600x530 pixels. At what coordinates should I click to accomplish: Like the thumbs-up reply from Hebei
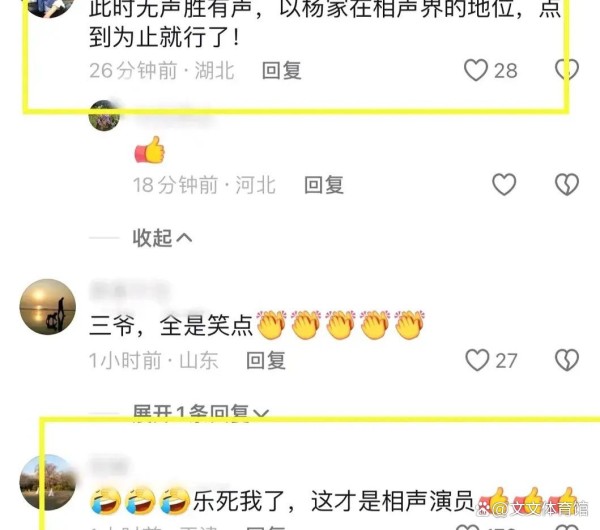click(504, 184)
